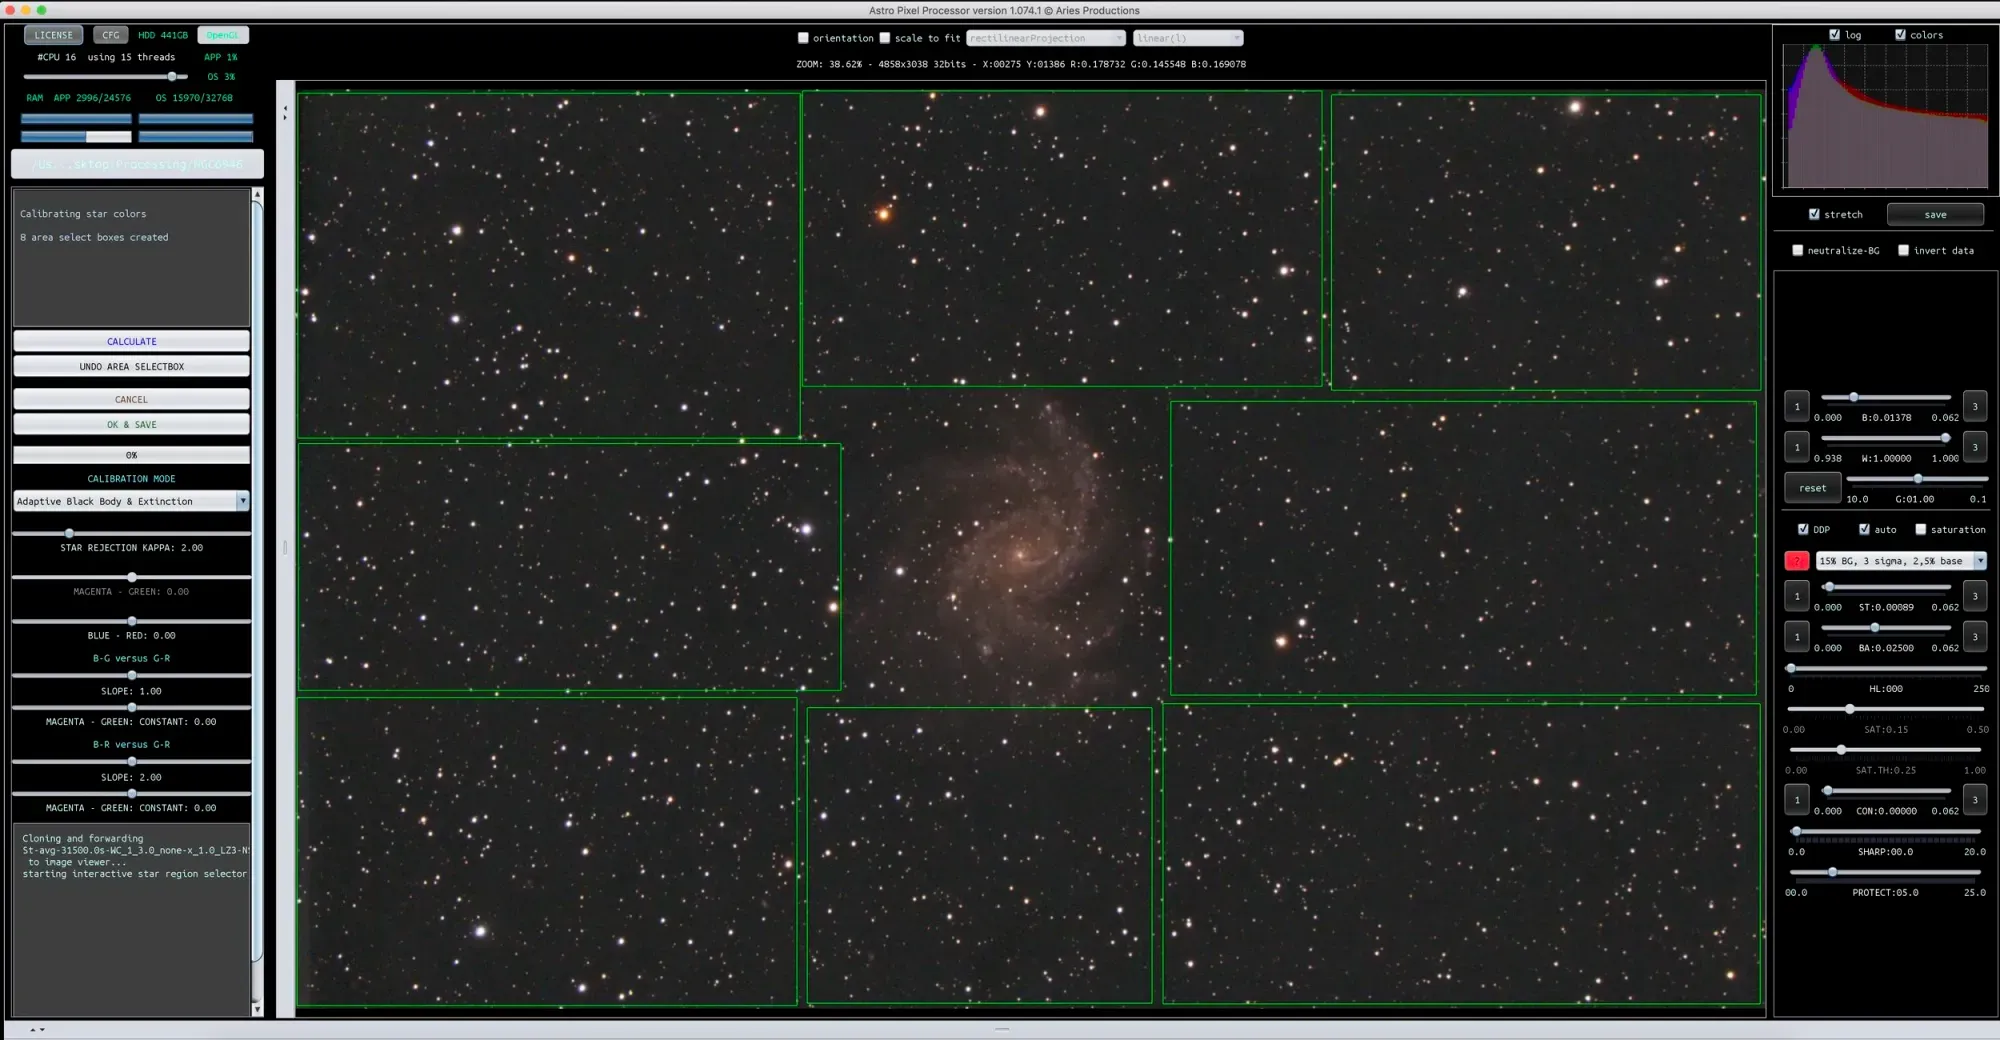Open the CFG settings button
This screenshot has height=1040, width=2000.
(x=110, y=35)
